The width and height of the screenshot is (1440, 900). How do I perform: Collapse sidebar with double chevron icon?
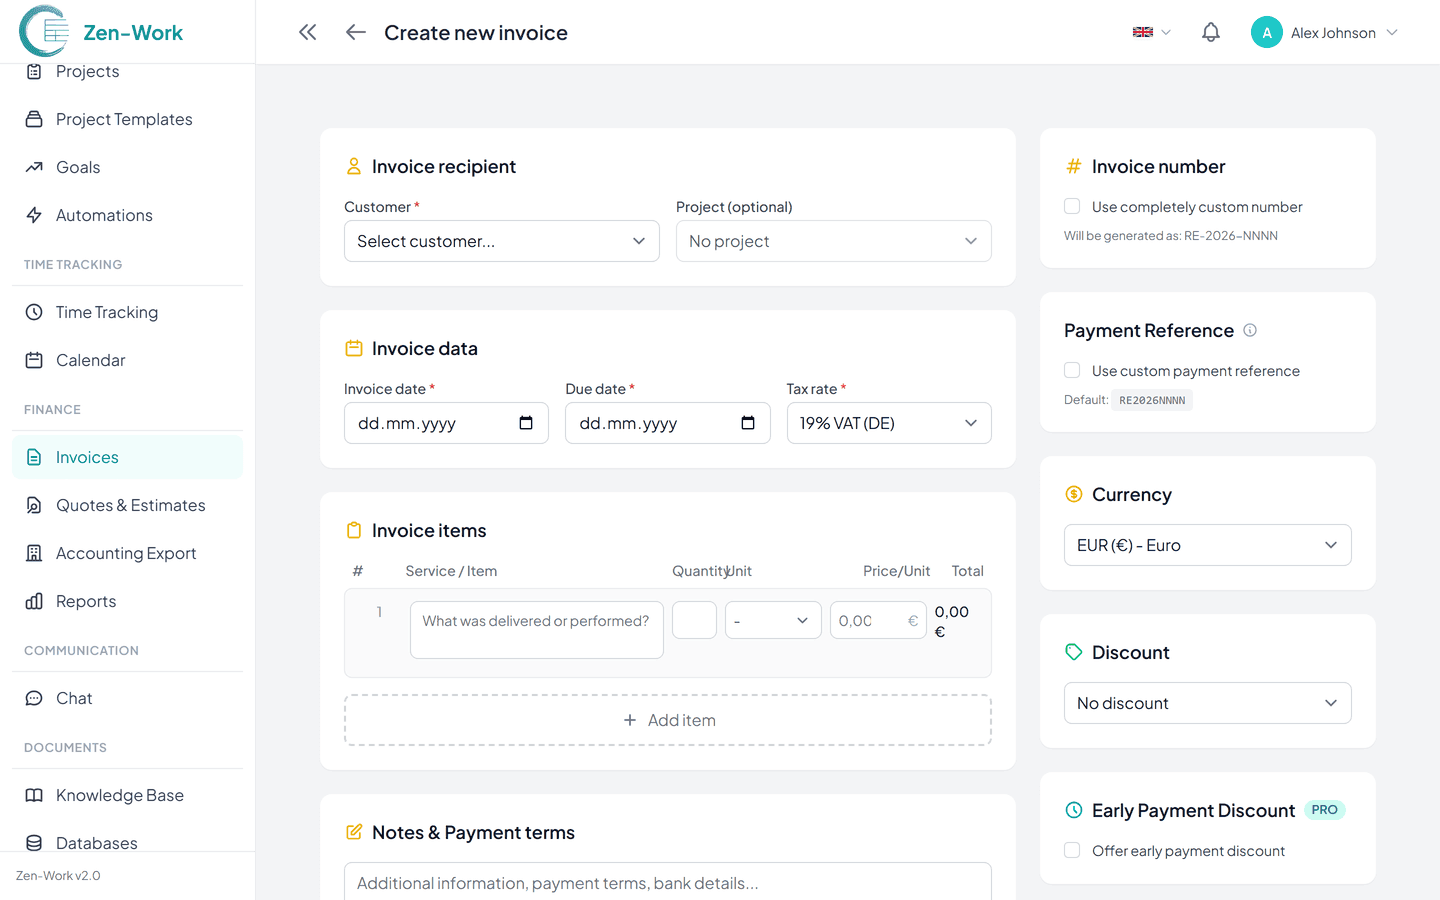click(x=307, y=32)
